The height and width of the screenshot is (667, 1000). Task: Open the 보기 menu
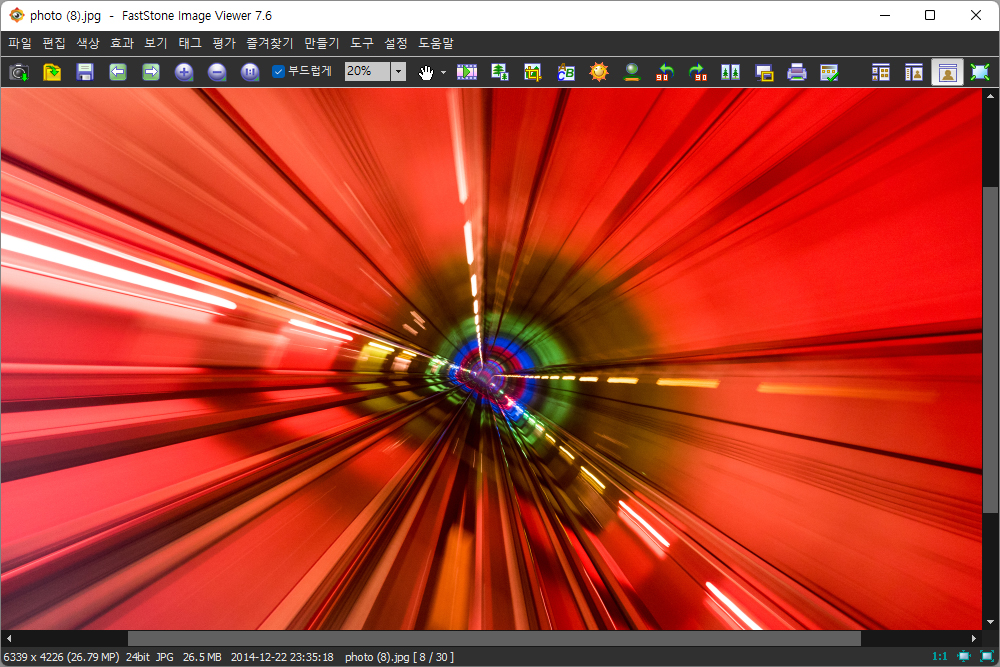pyautogui.click(x=156, y=43)
